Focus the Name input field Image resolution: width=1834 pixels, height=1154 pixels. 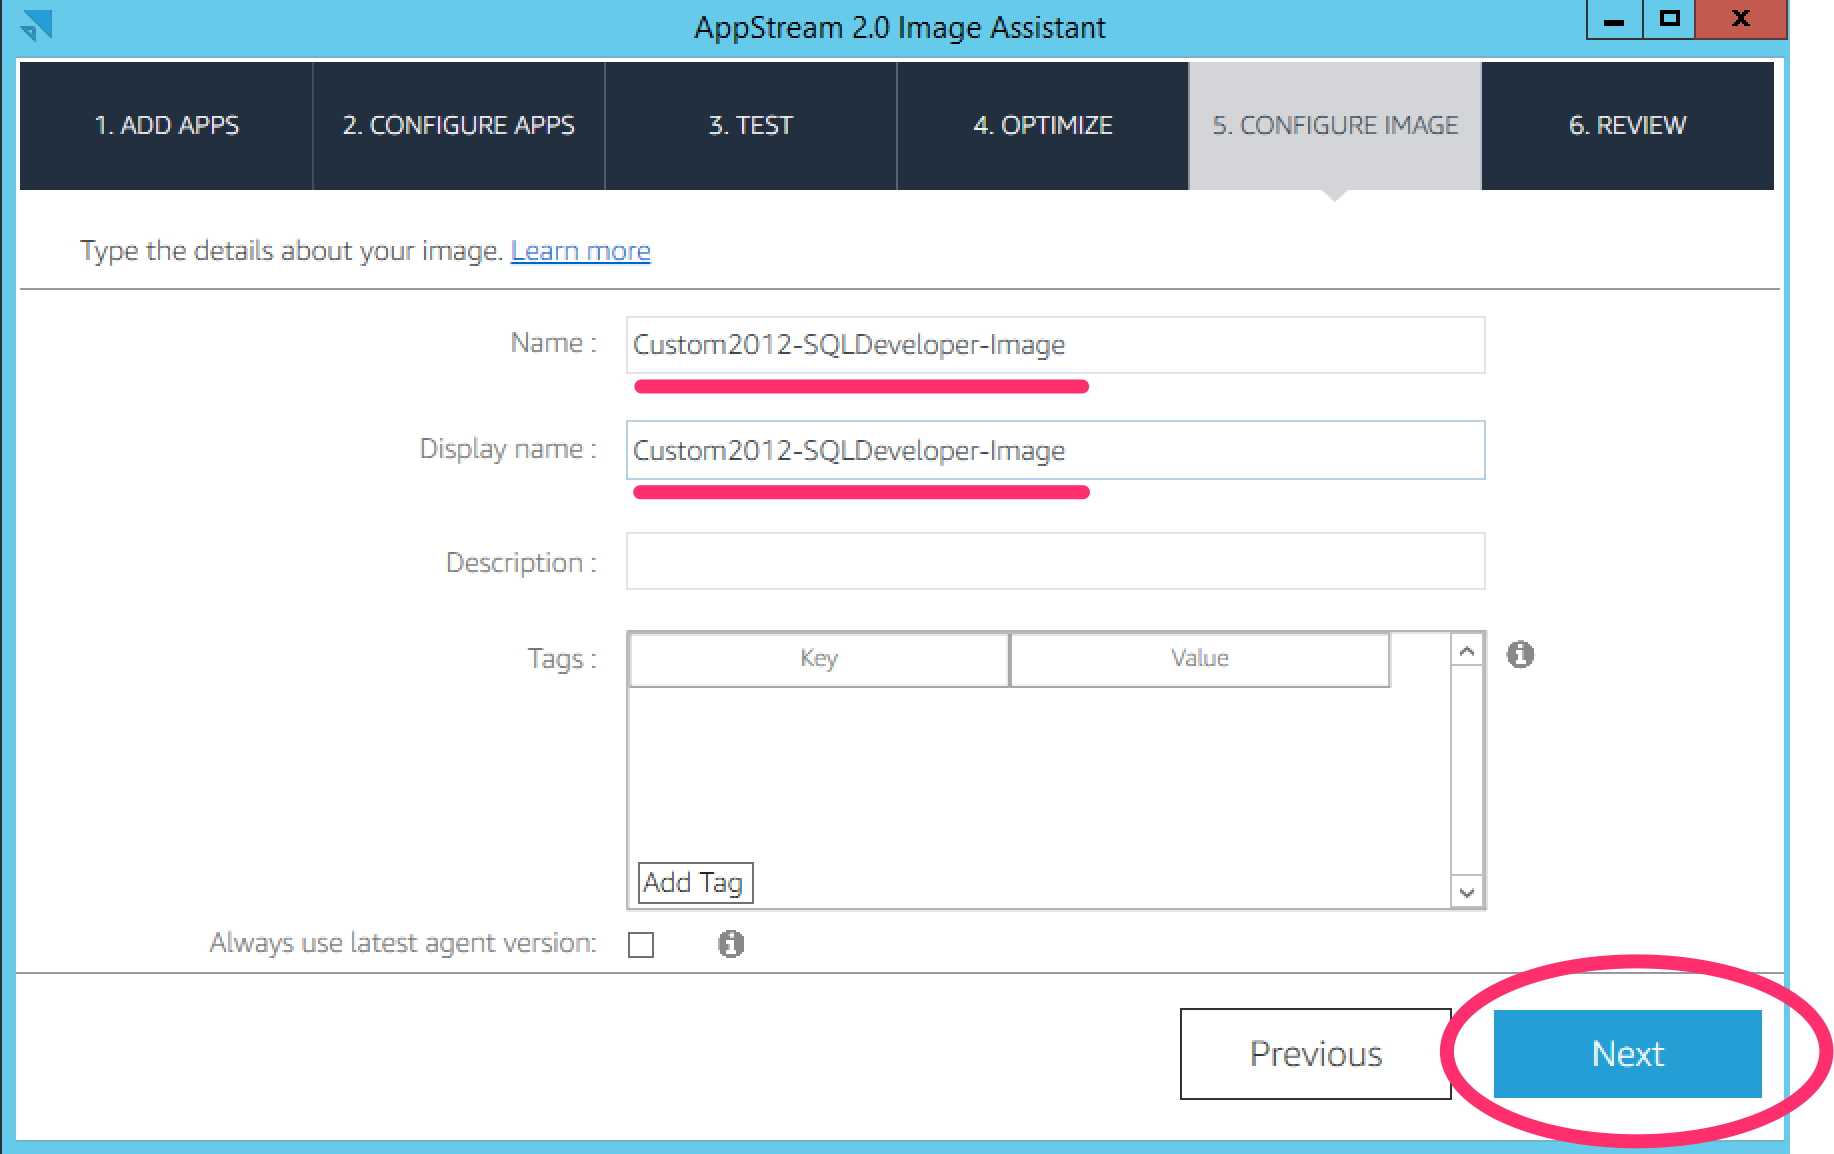click(1055, 345)
